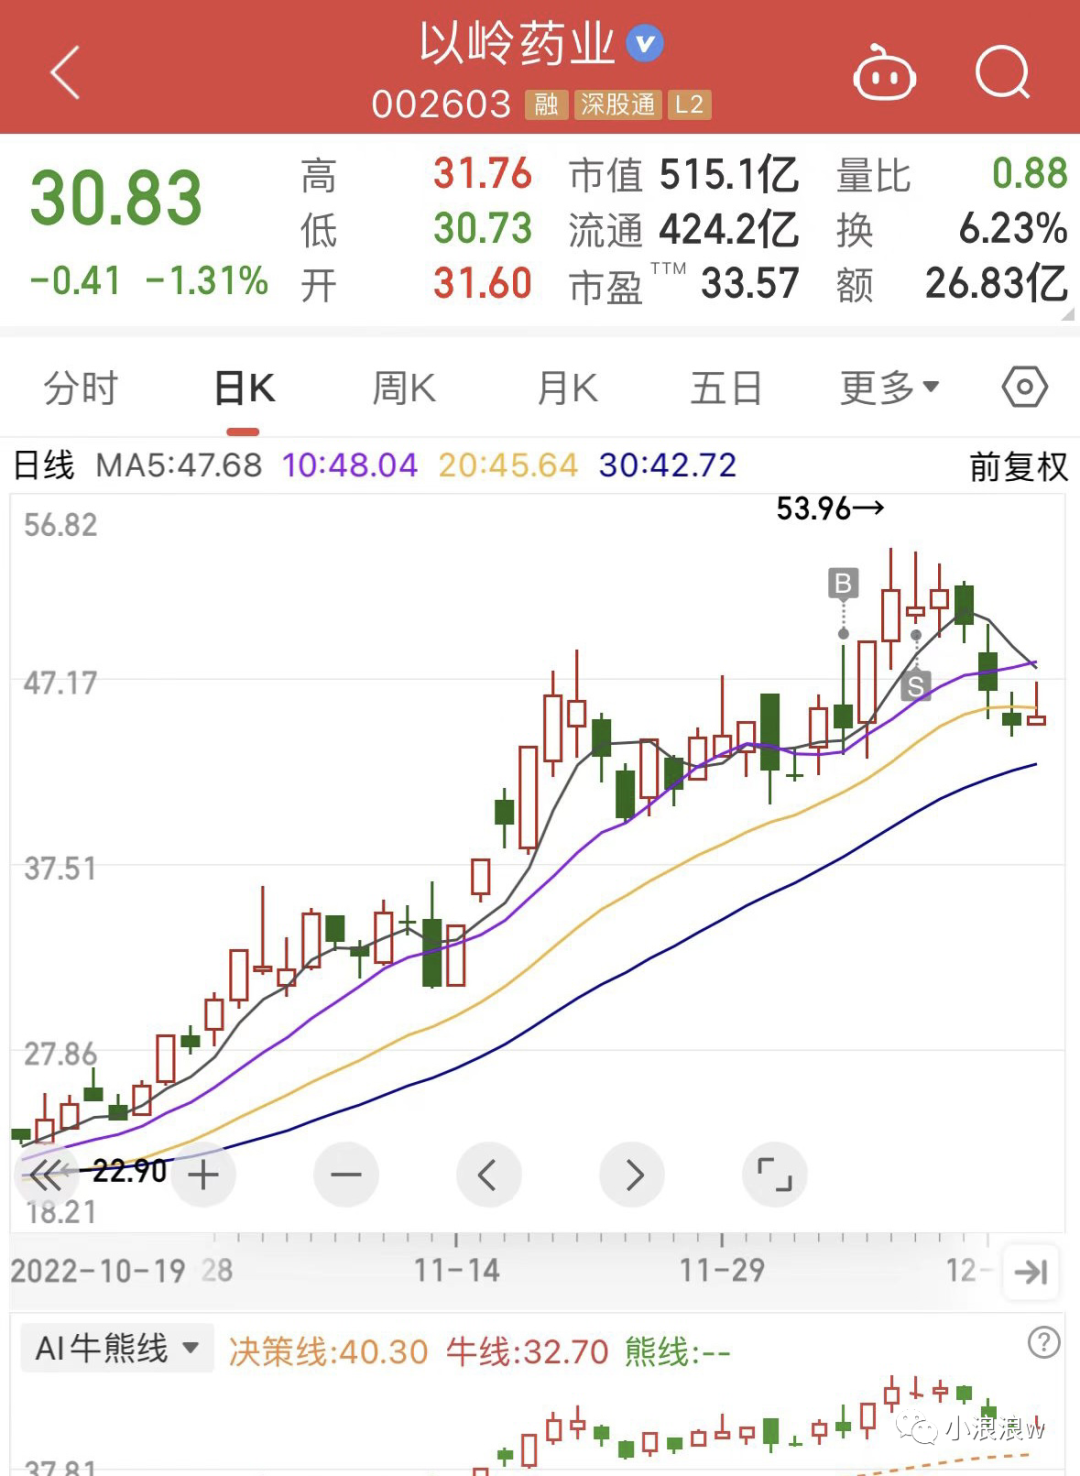The height and width of the screenshot is (1476, 1080).
Task: Tap P/E TTM value 33.57
Action: pyautogui.click(x=750, y=284)
